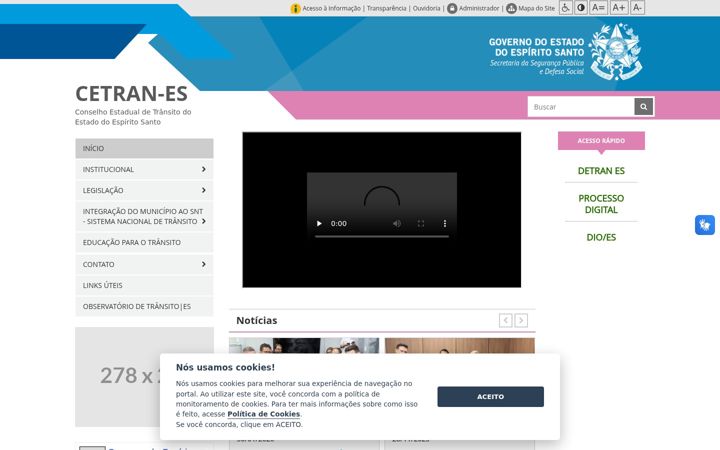This screenshot has width=720, height=450.
Task: Click the ACEITO cookie button
Action: point(490,397)
